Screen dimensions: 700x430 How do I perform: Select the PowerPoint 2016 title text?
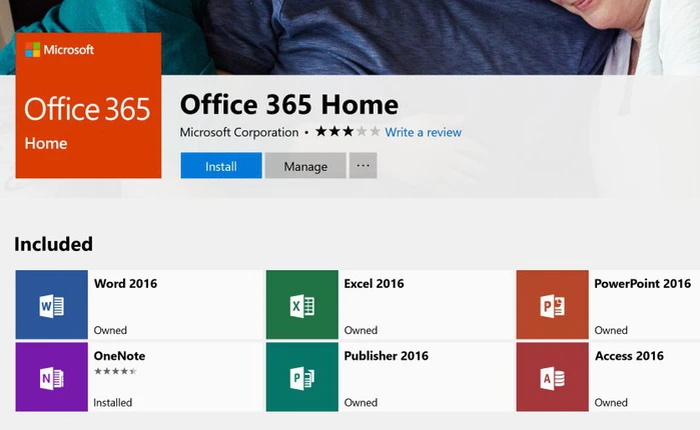tap(642, 284)
